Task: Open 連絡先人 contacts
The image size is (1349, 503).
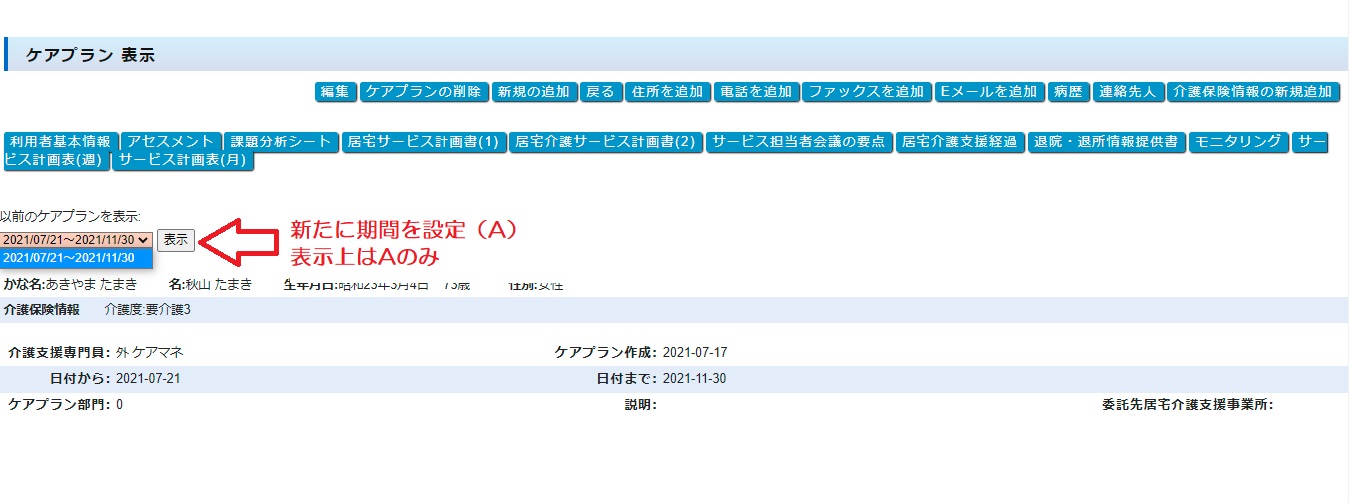Action: [x=1127, y=92]
